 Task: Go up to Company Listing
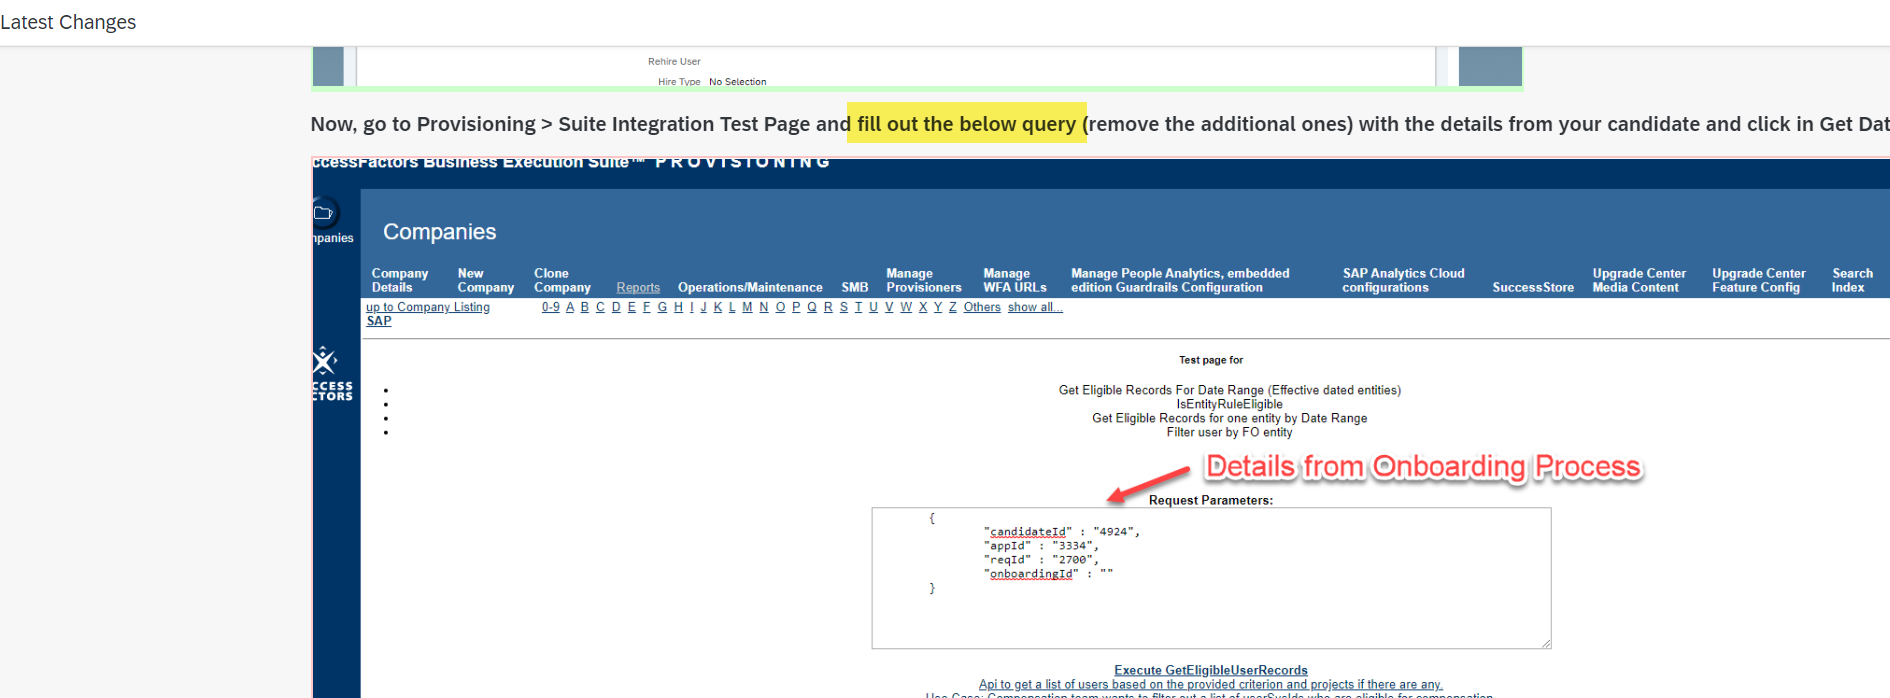(x=428, y=307)
